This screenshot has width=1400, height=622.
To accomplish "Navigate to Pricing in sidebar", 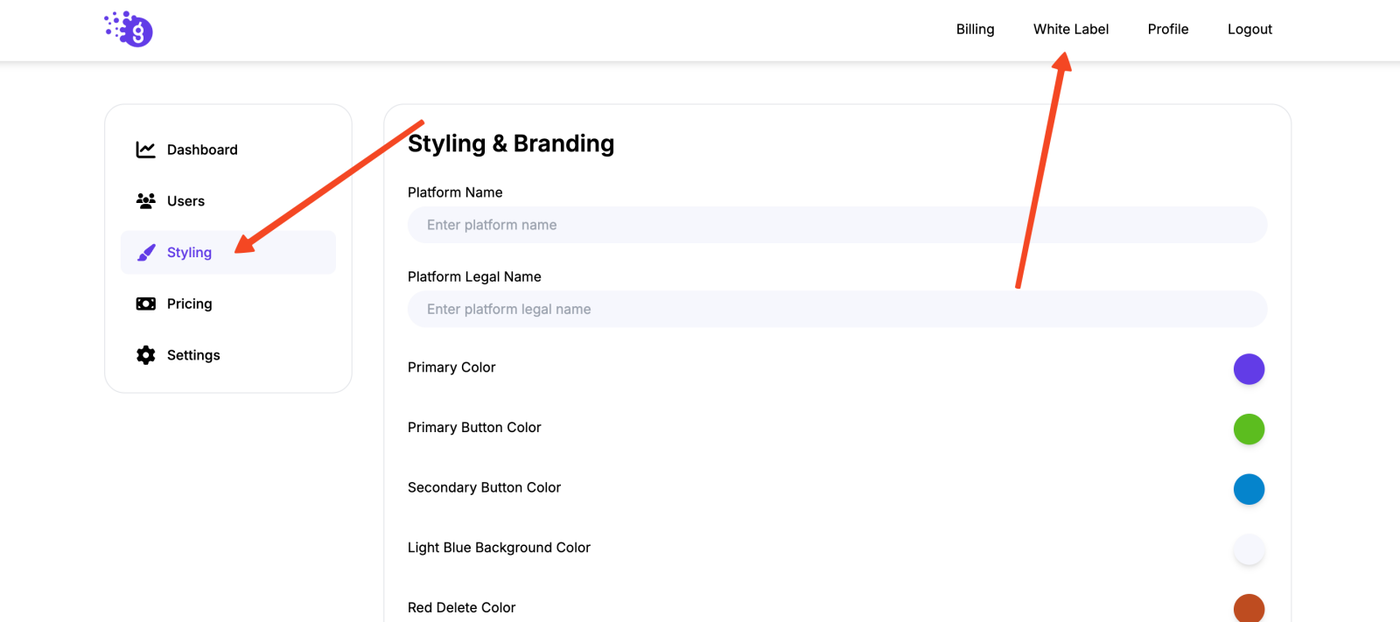I will pos(190,304).
